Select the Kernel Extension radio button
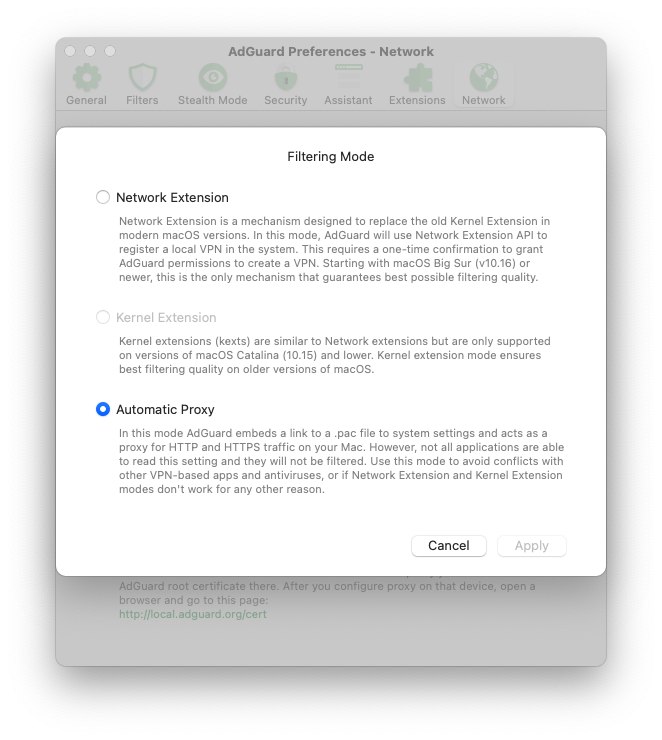 [103, 317]
